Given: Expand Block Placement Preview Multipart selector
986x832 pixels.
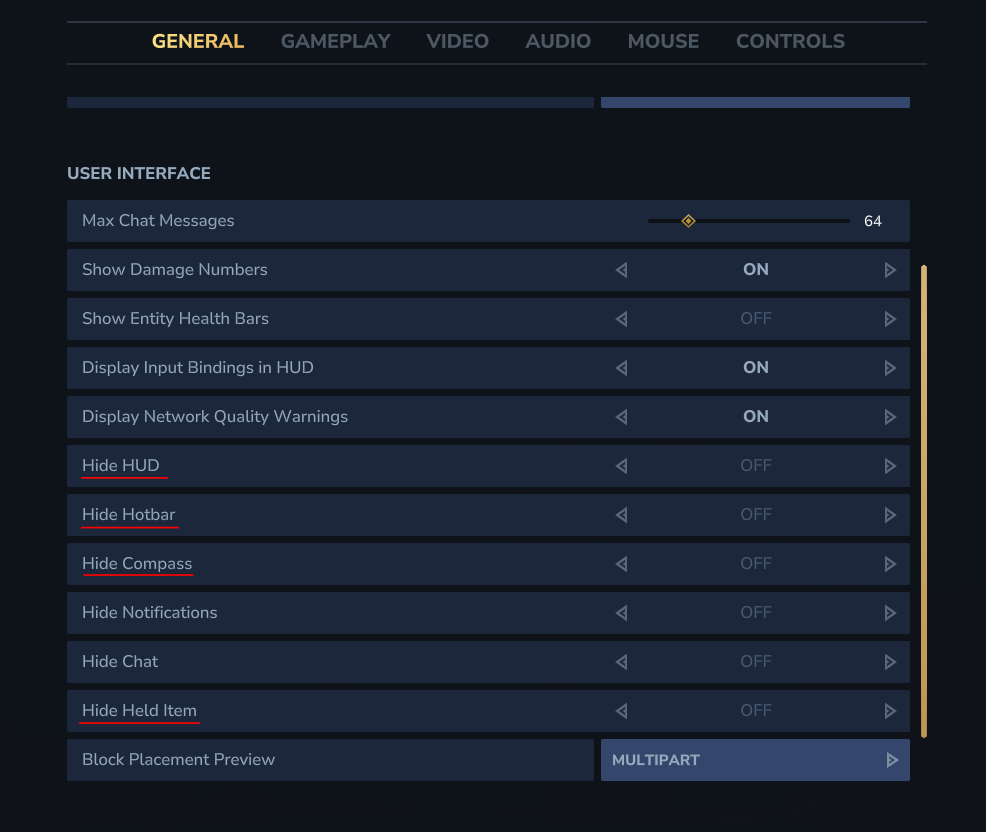Looking at the screenshot, I should point(755,760).
